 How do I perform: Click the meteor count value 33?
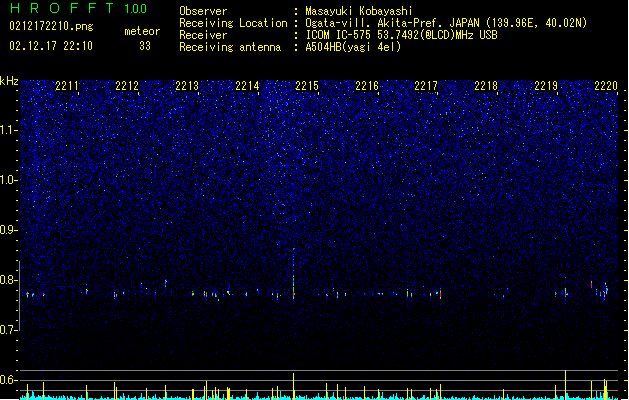coord(145,46)
